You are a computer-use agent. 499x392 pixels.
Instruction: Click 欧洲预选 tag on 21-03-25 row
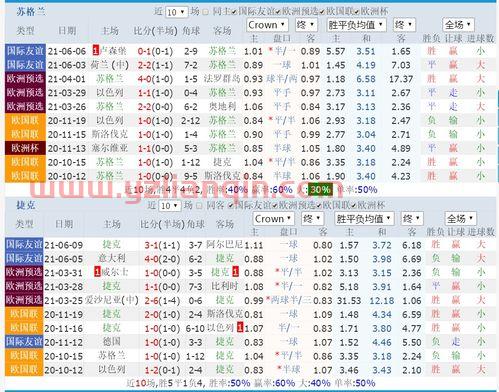[24, 300]
